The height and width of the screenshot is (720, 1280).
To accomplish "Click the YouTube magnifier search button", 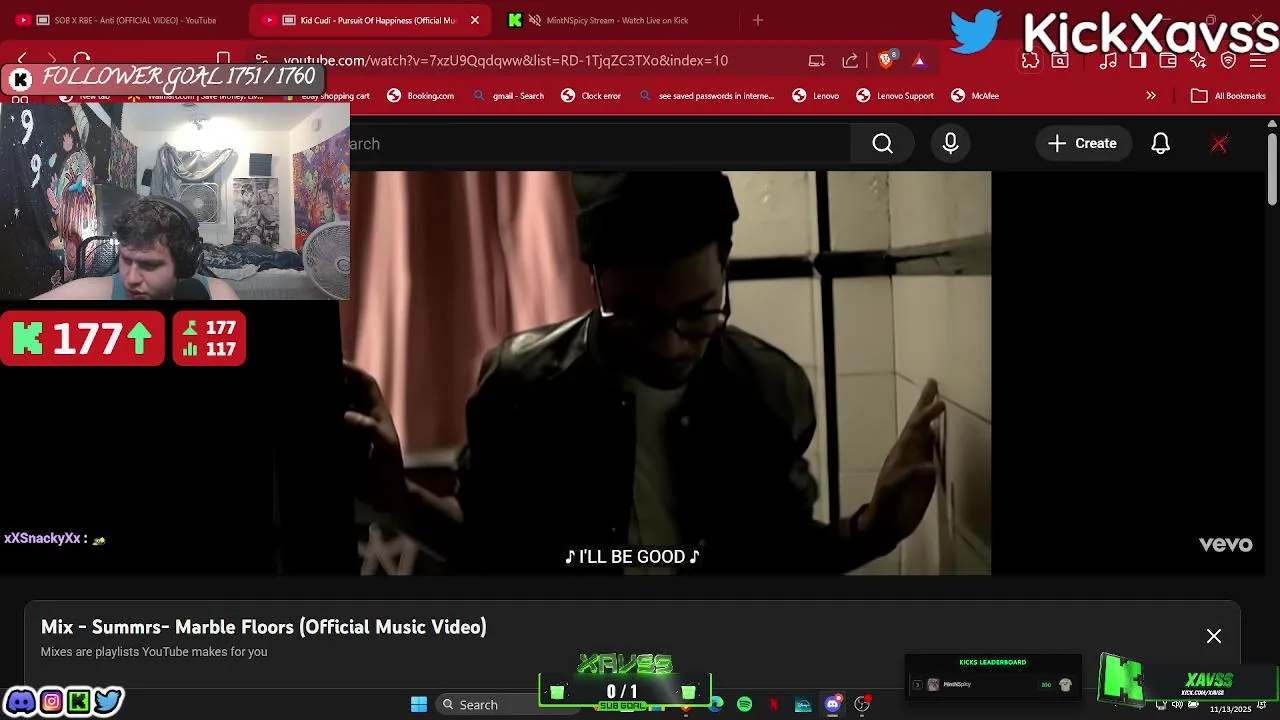I will point(882,144).
